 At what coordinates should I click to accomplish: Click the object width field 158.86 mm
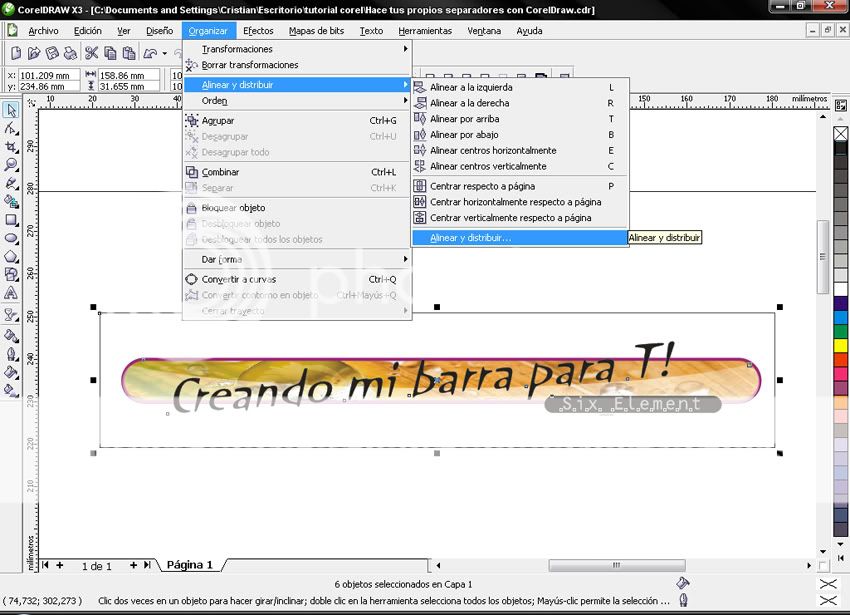[129, 75]
